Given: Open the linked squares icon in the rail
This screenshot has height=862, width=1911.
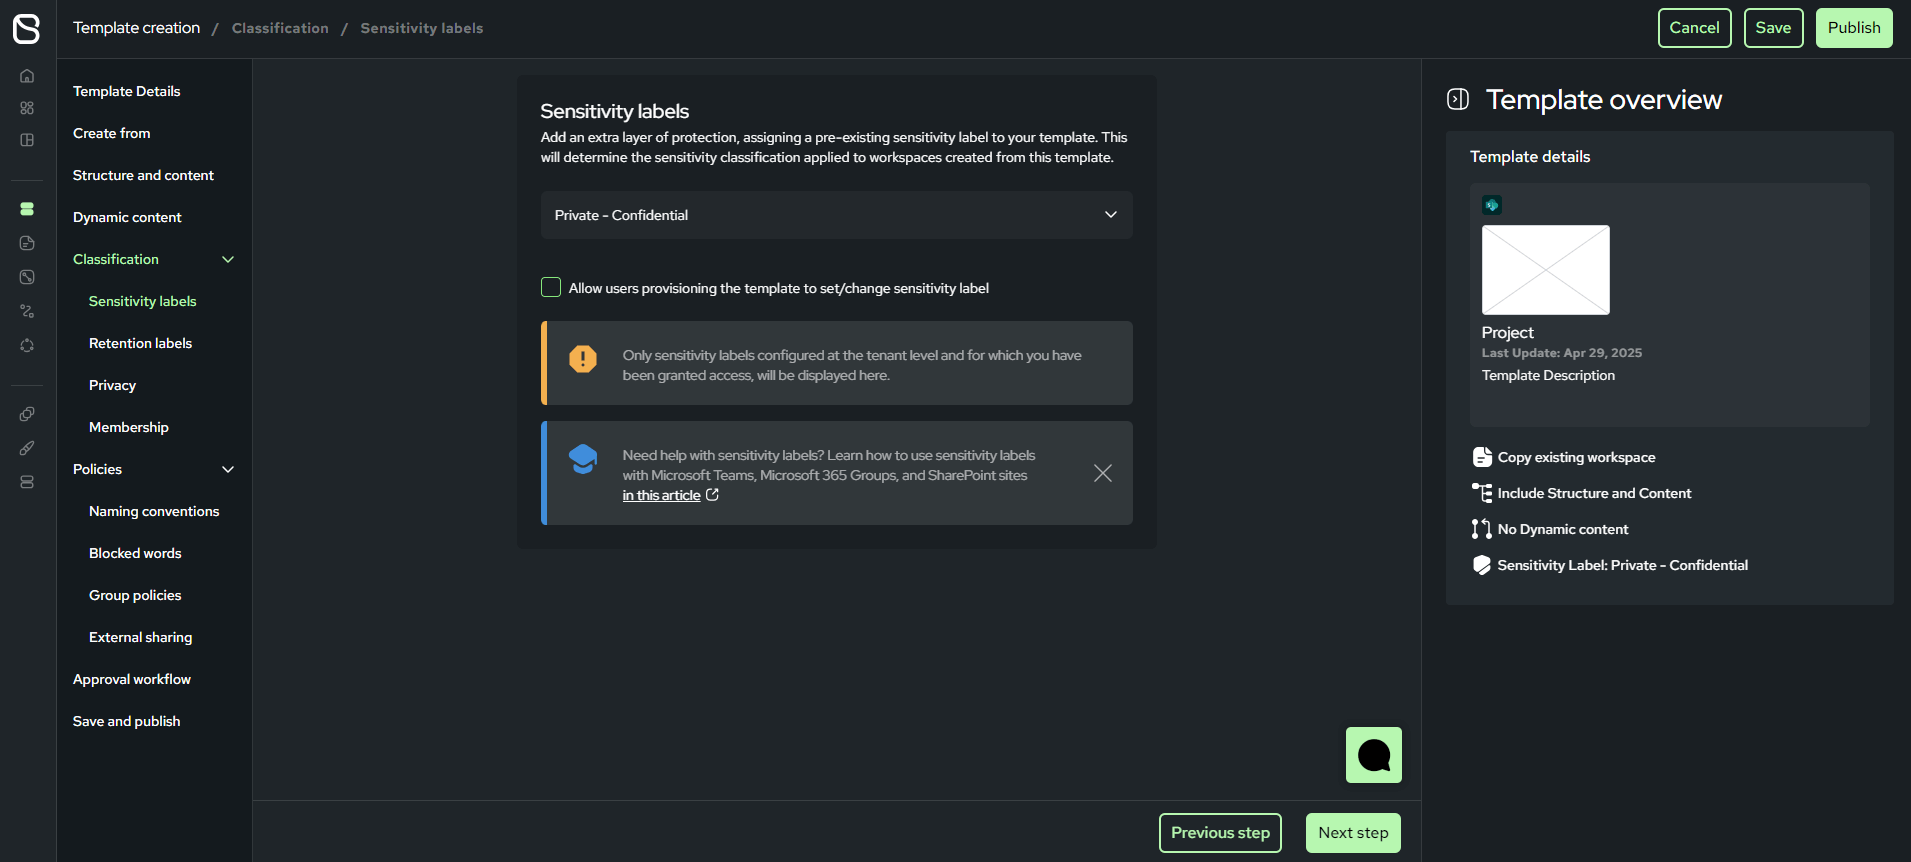Looking at the screenshot, I should (x=27, y=414).
